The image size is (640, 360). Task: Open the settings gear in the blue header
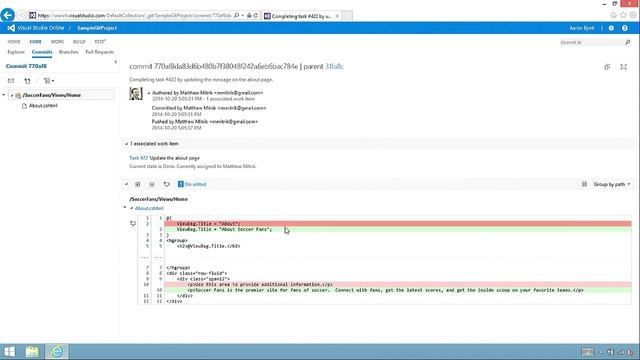coord(611,28)
